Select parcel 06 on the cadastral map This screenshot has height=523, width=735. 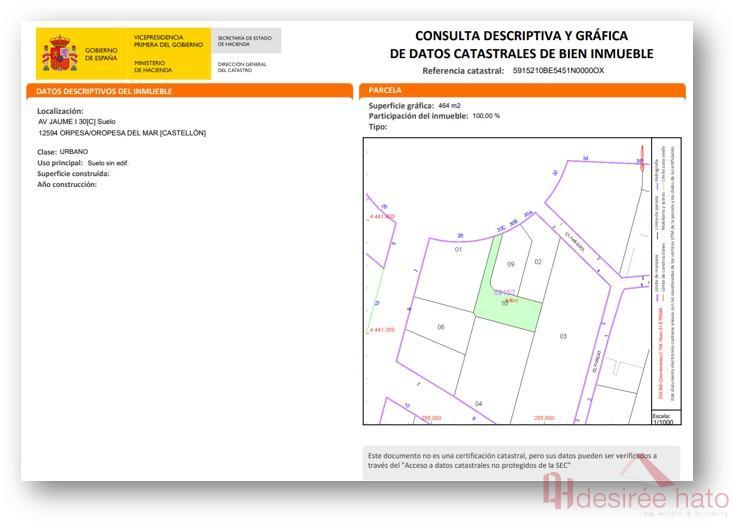(440, 326)
